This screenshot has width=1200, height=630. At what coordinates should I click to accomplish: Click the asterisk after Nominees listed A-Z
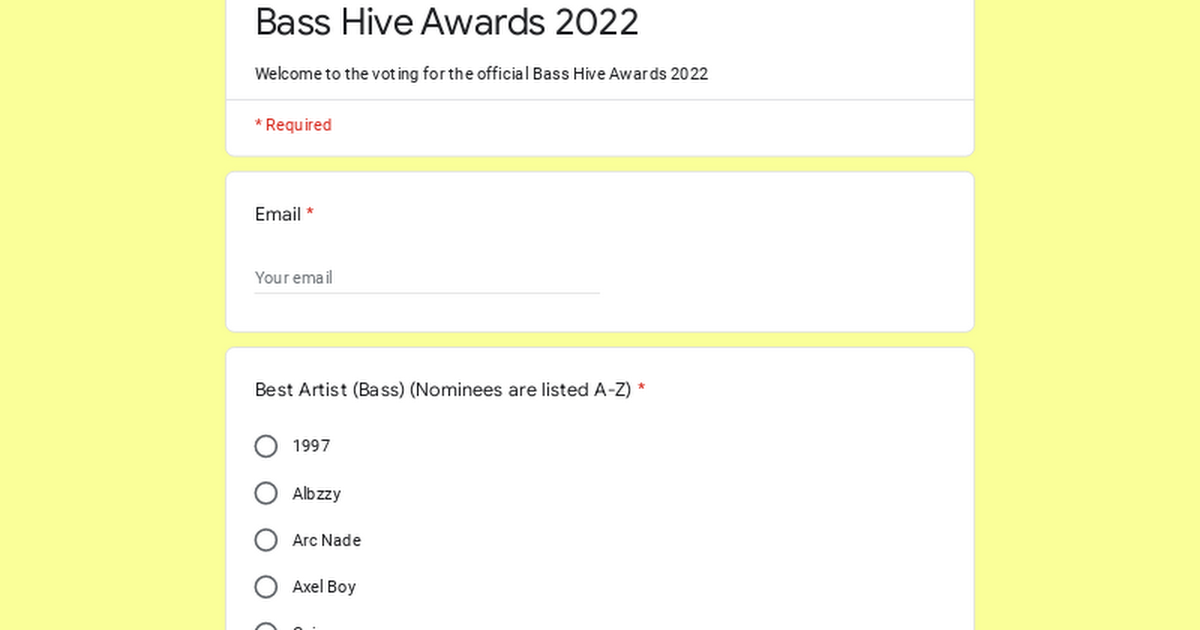641,390
